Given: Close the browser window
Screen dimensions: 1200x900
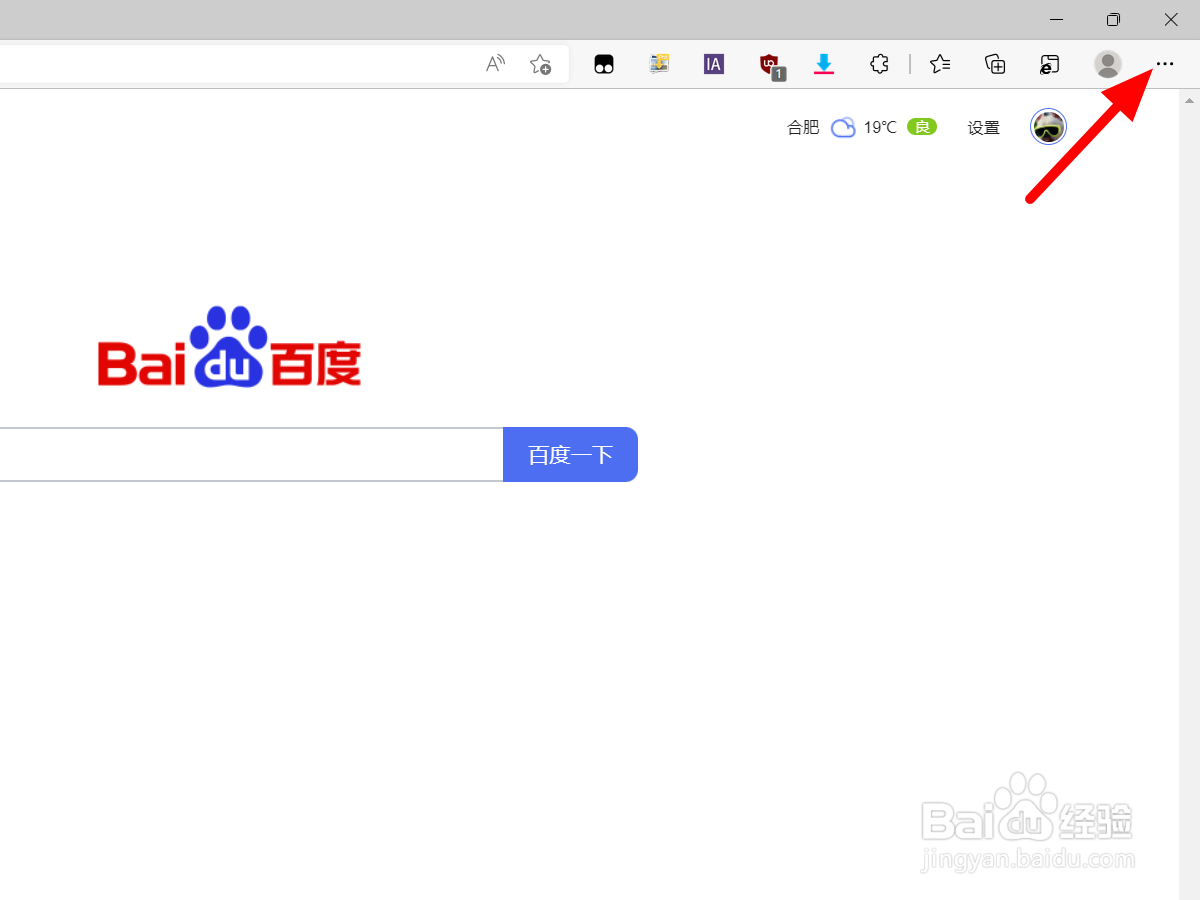Looking at the screenshot, I should click(1171, 19).
